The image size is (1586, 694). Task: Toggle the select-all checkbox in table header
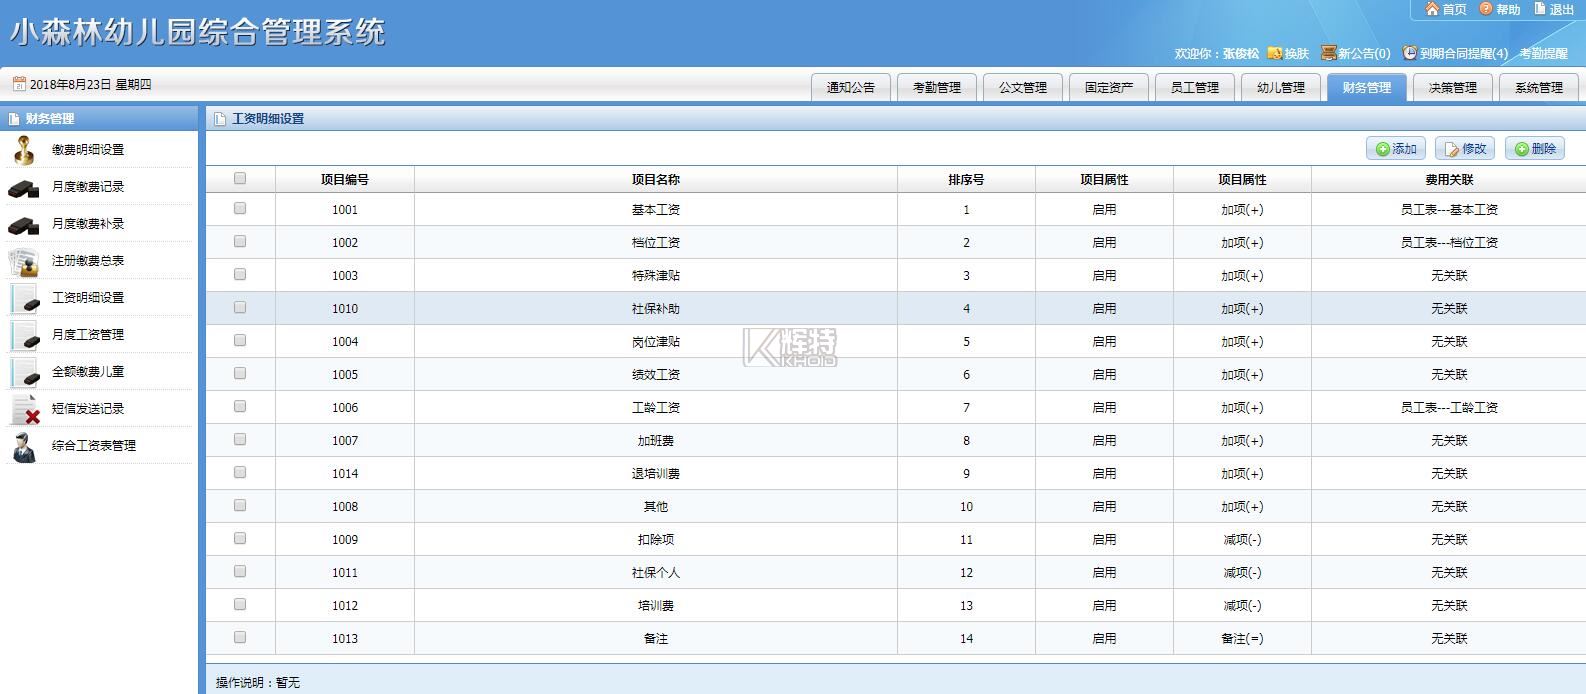click(240, 179)
